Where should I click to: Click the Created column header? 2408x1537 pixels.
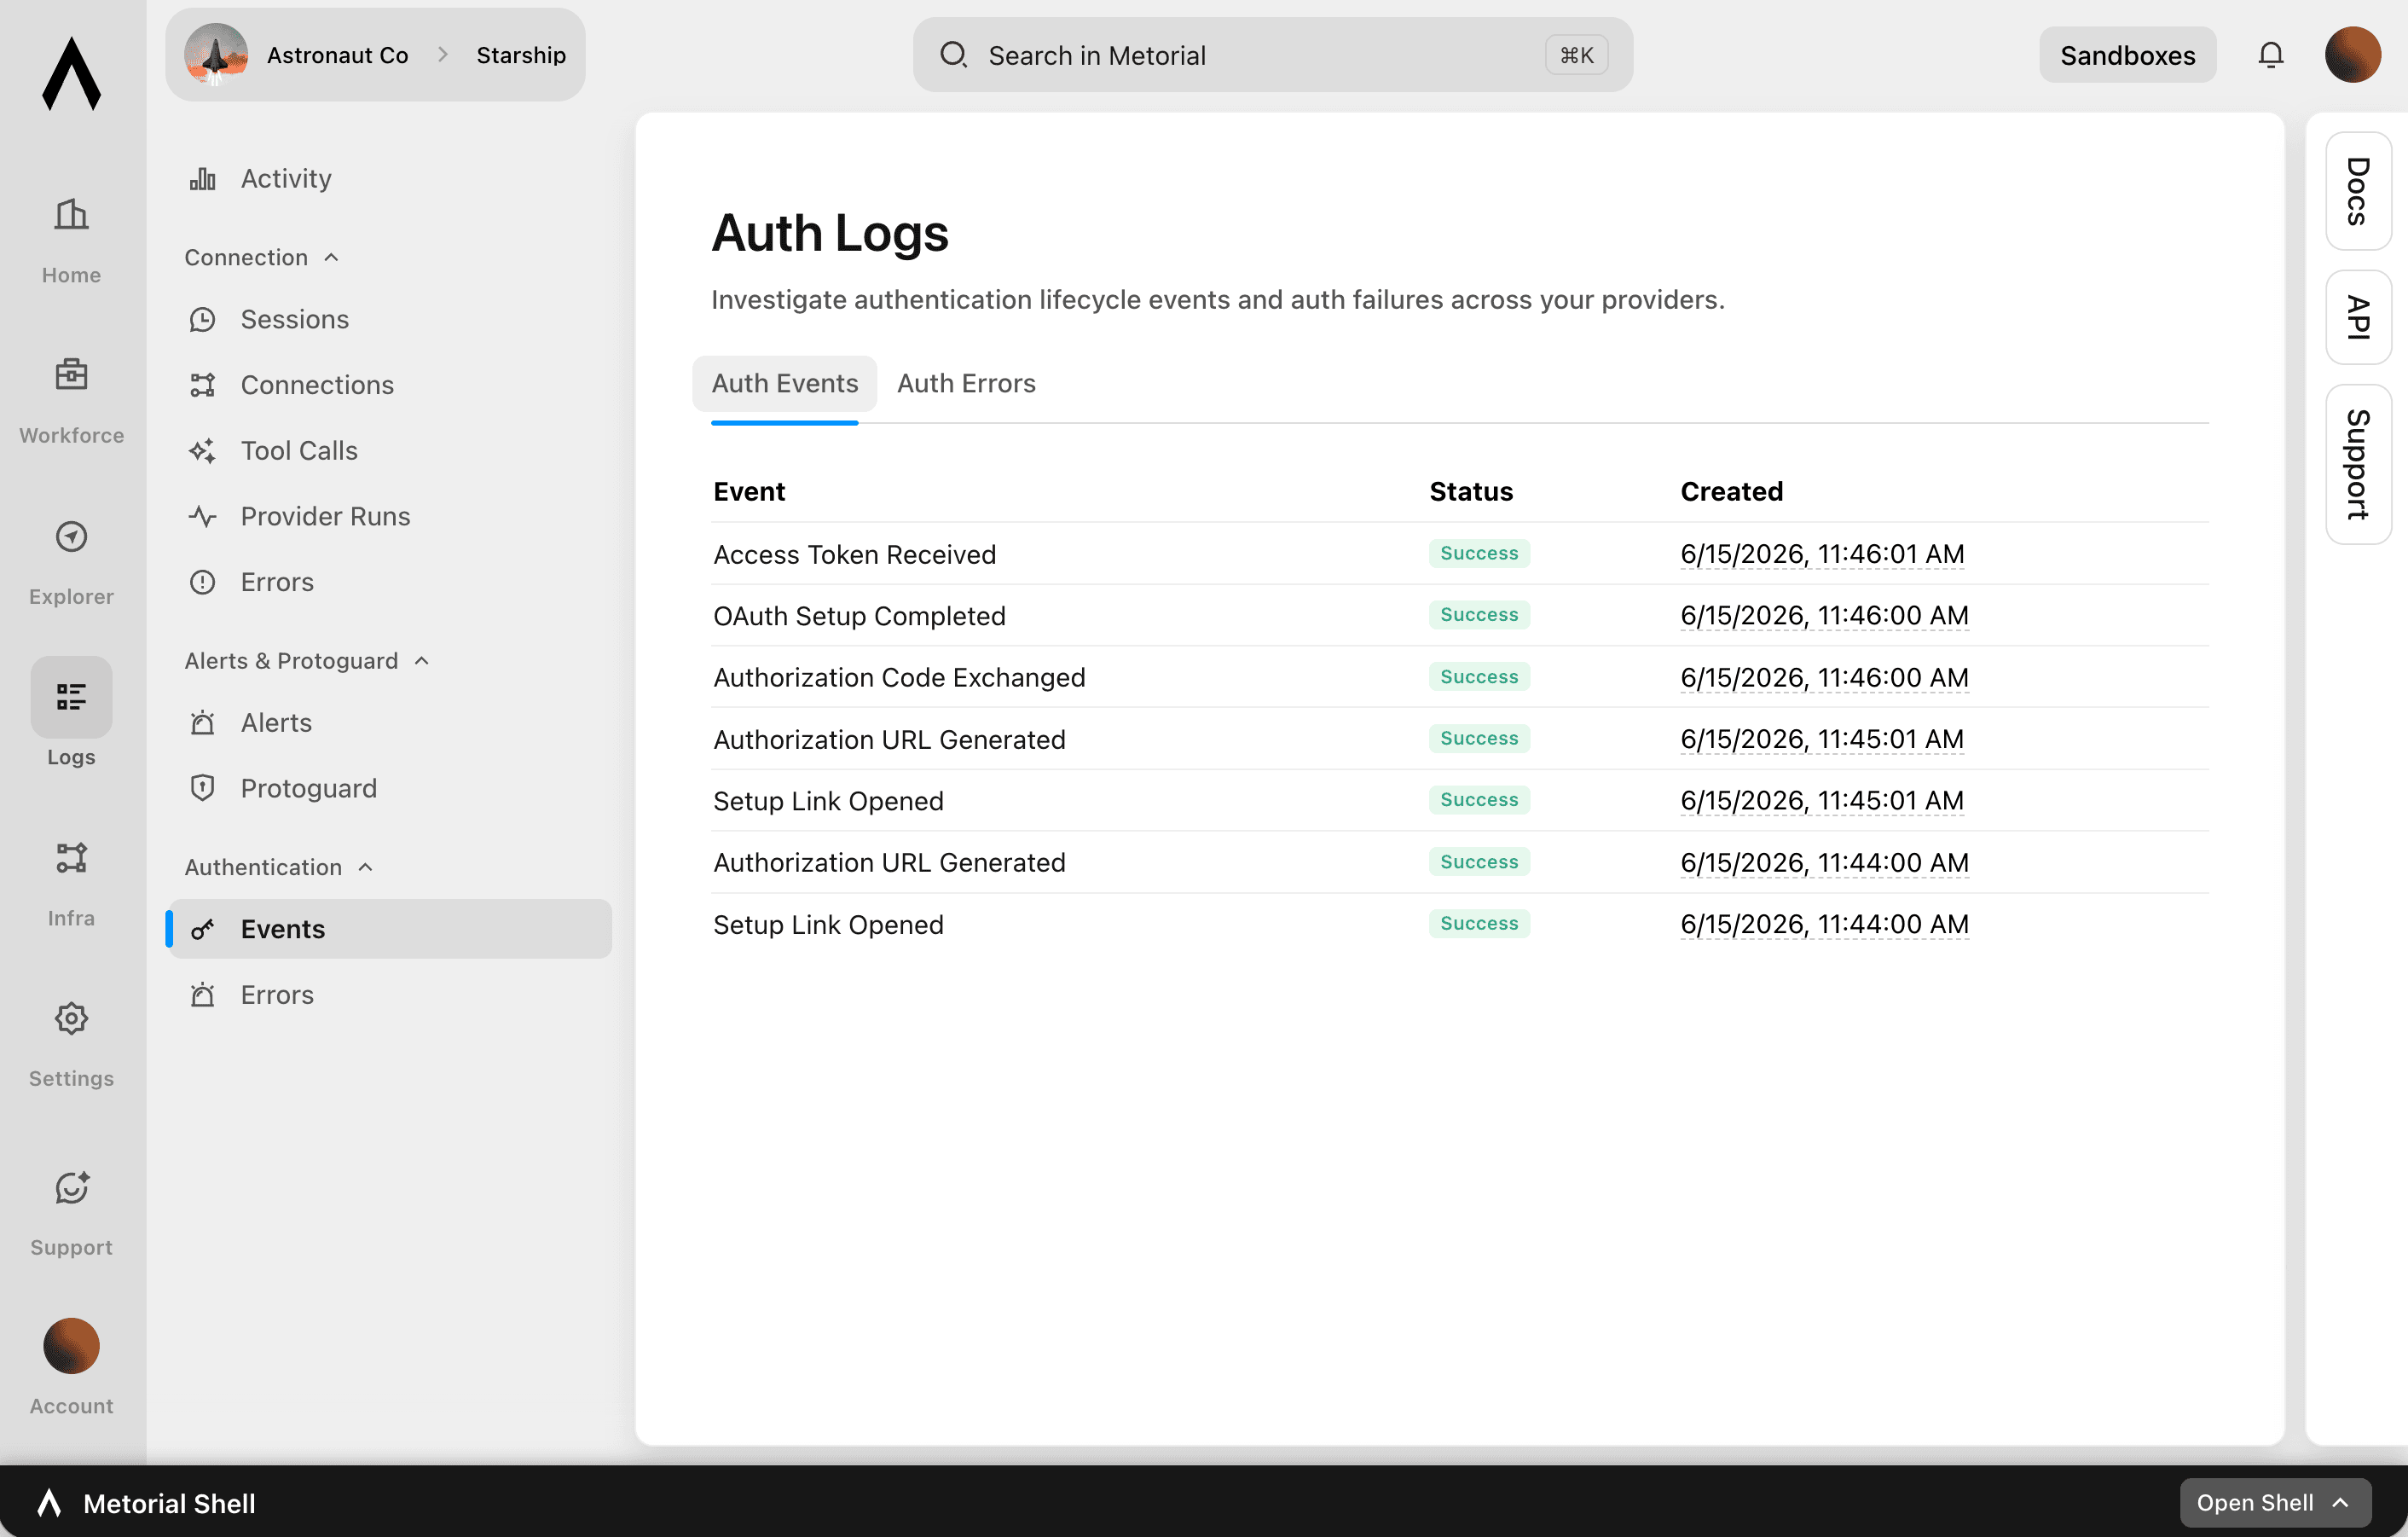(1731, 492)
